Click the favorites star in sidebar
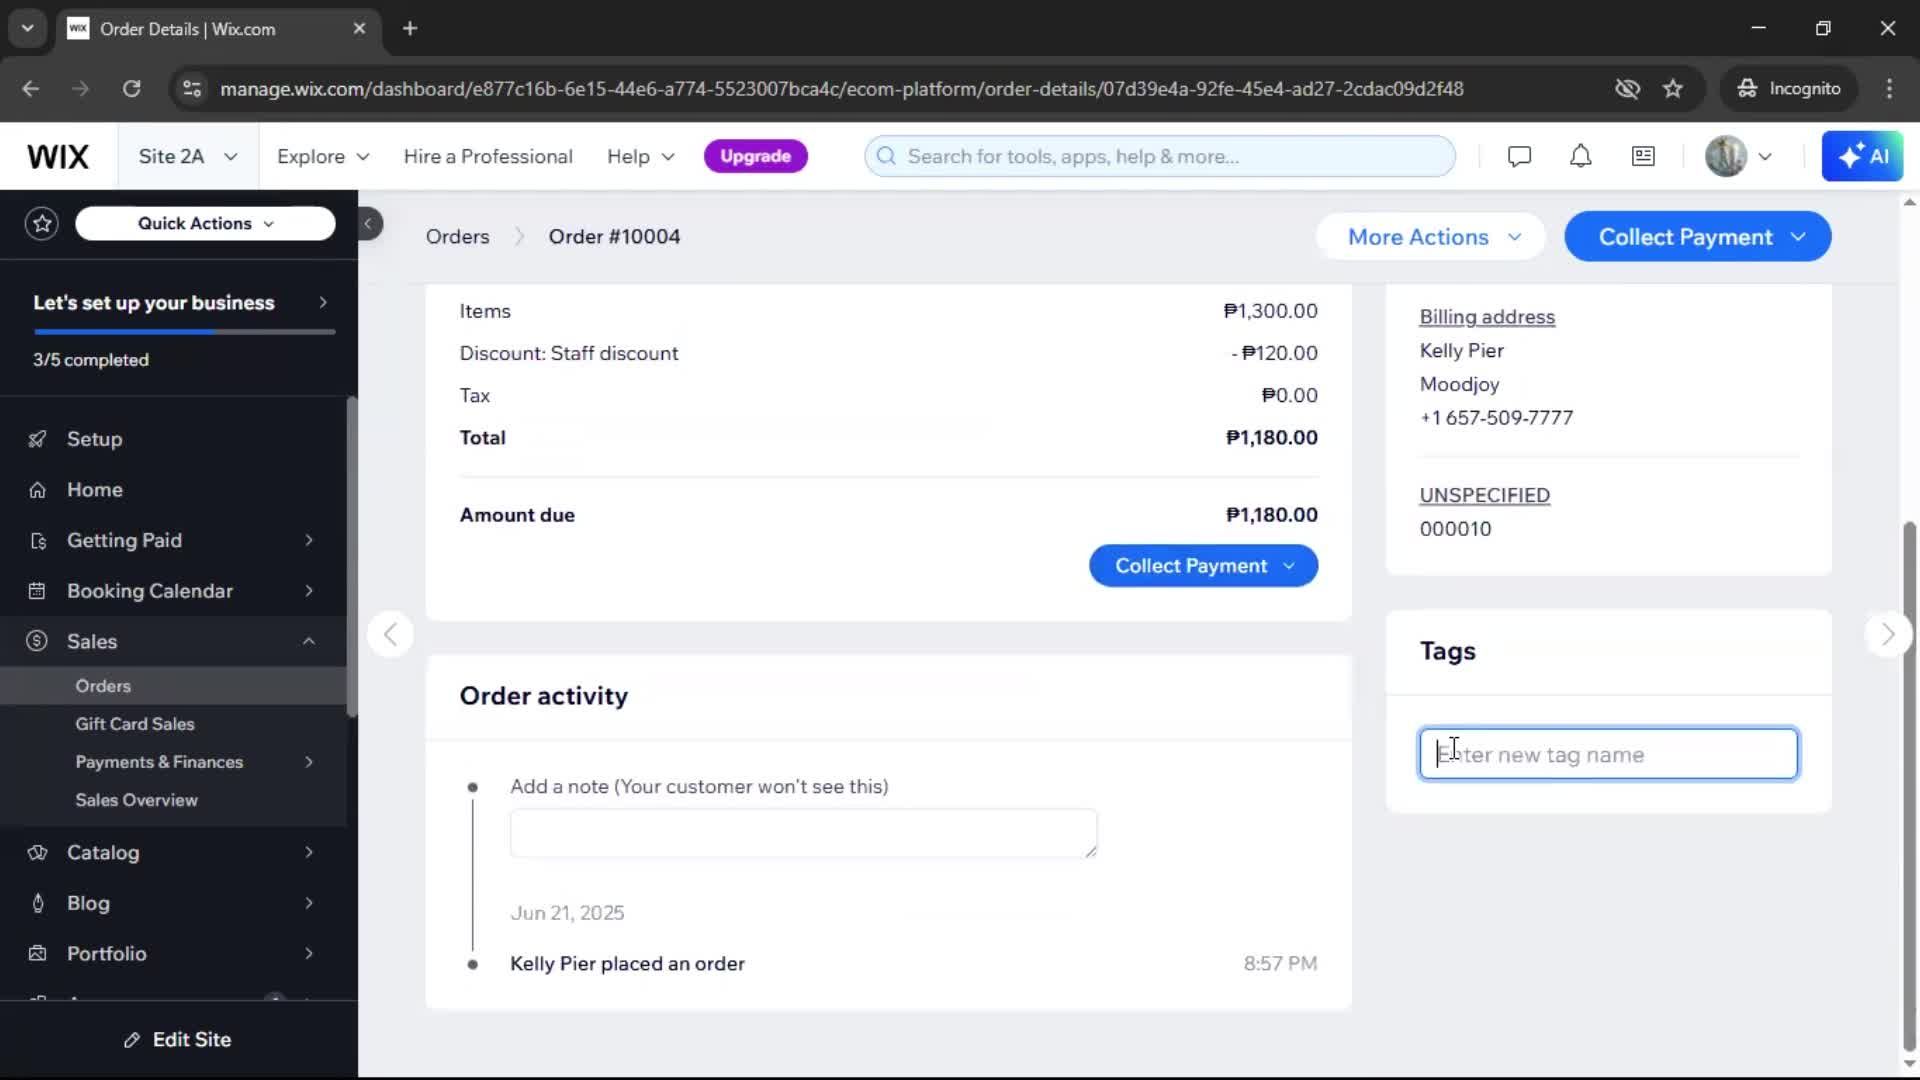The width and height of the screenshot is (1920, 1080). [x=42, y=223]
